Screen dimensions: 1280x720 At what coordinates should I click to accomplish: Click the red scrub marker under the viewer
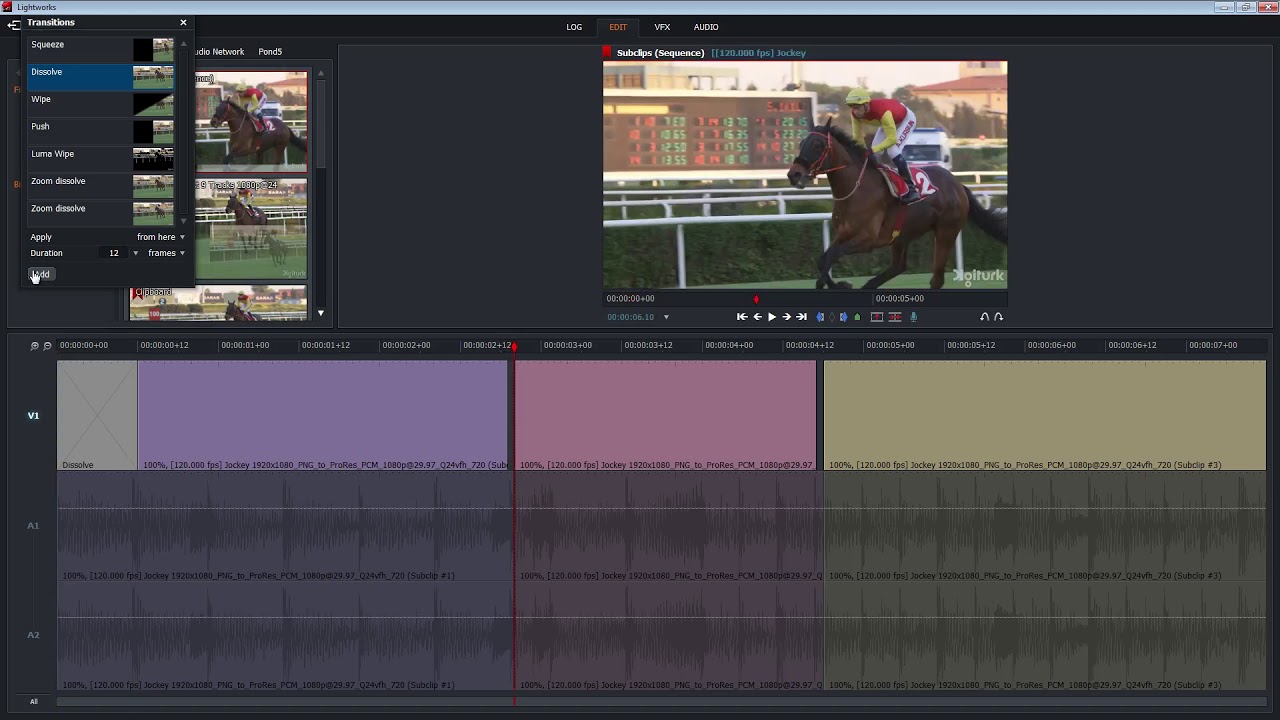756,299
